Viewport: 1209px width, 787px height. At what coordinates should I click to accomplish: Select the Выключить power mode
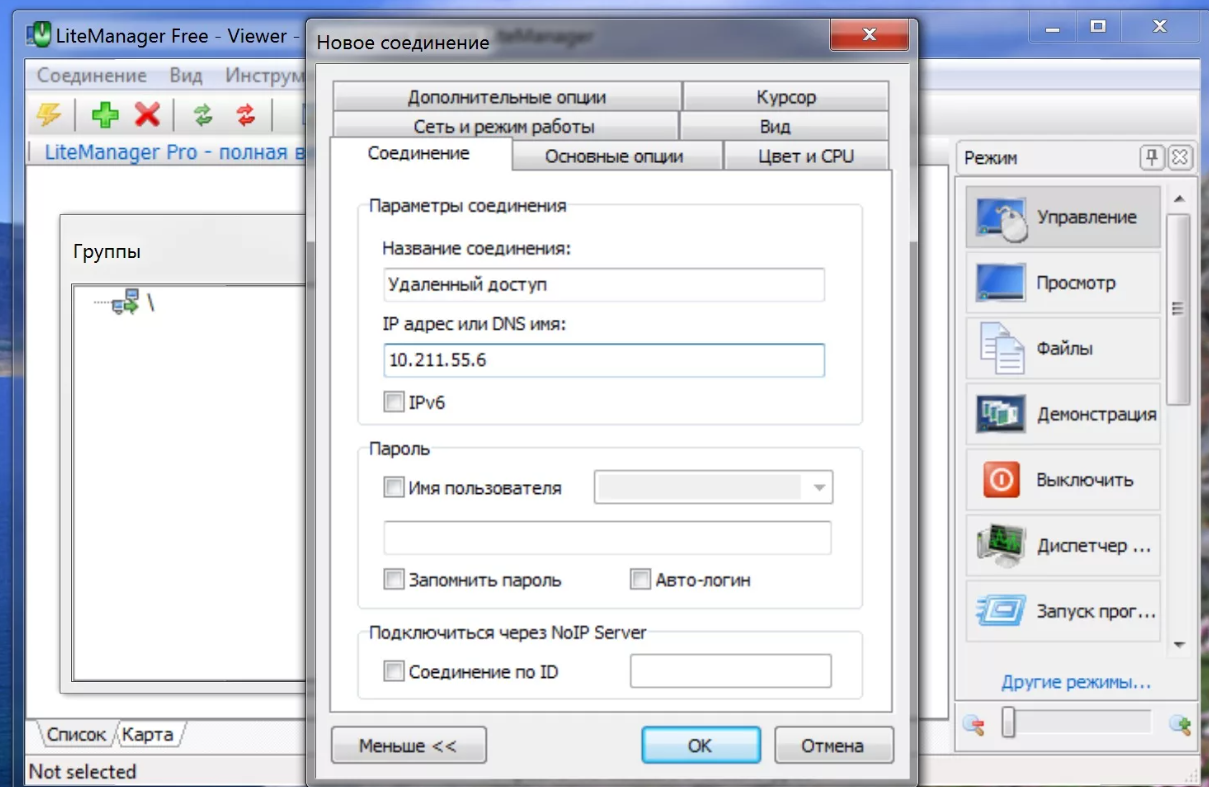click(x=1062, y=480)
